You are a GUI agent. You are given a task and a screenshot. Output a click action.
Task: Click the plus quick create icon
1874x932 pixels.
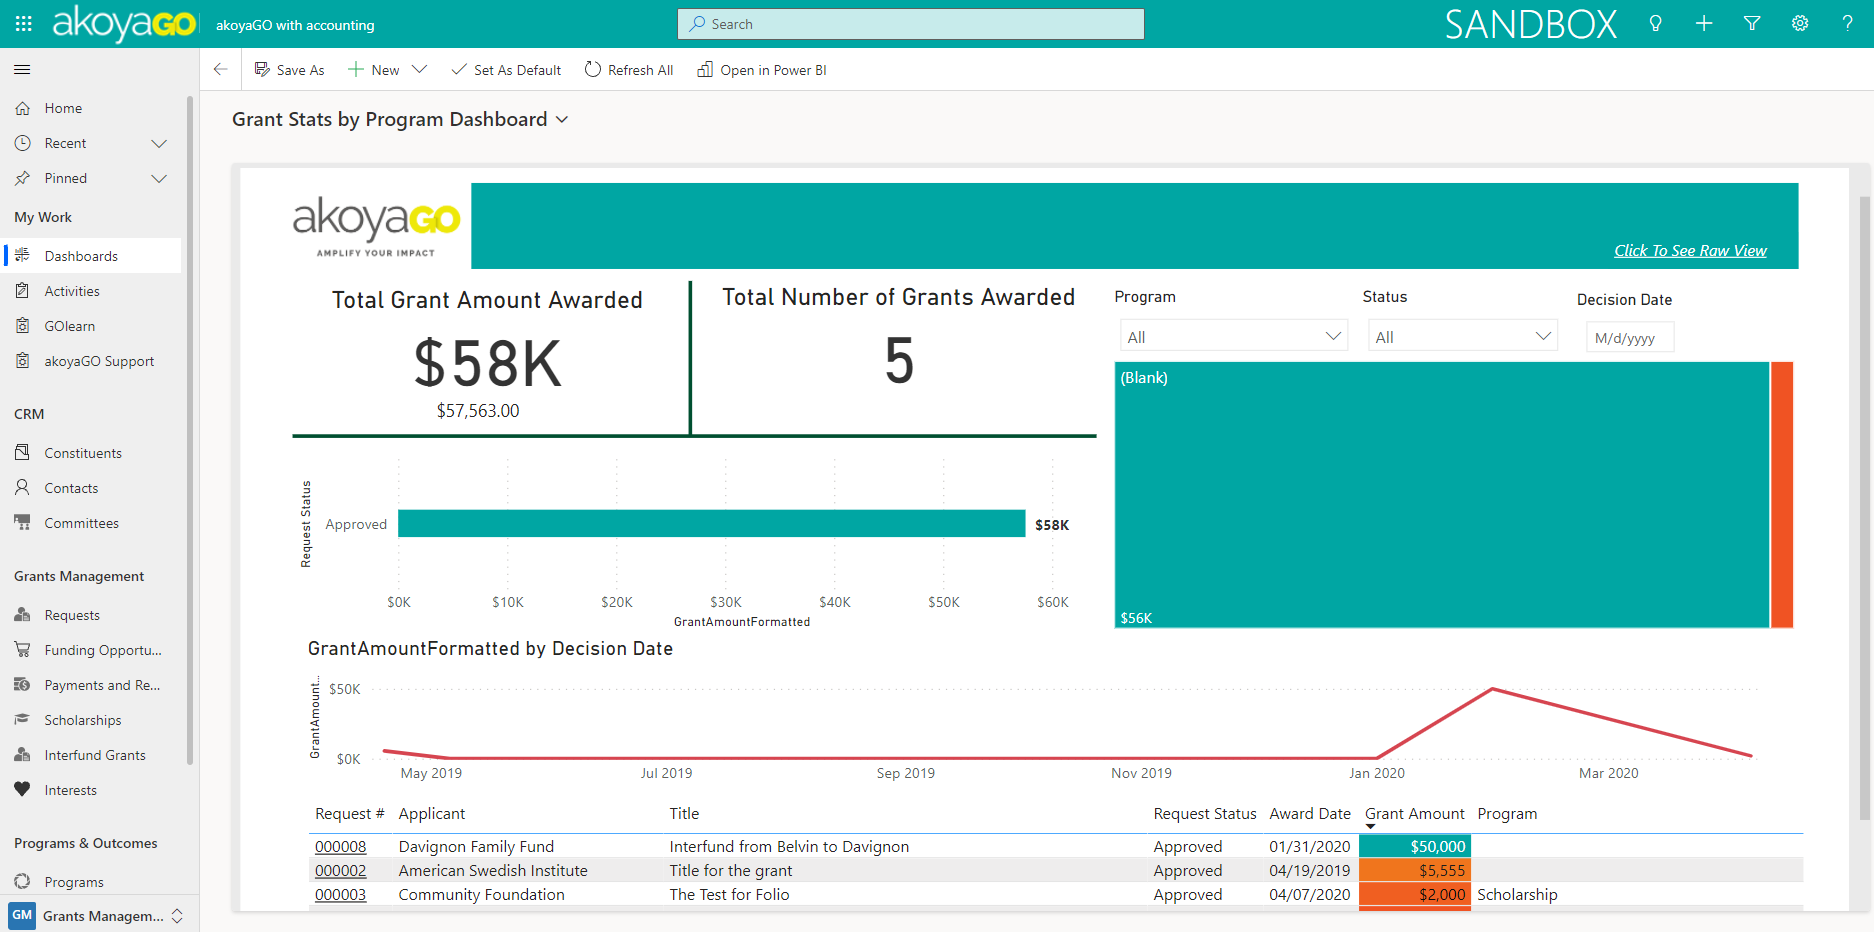[1704, 23]
